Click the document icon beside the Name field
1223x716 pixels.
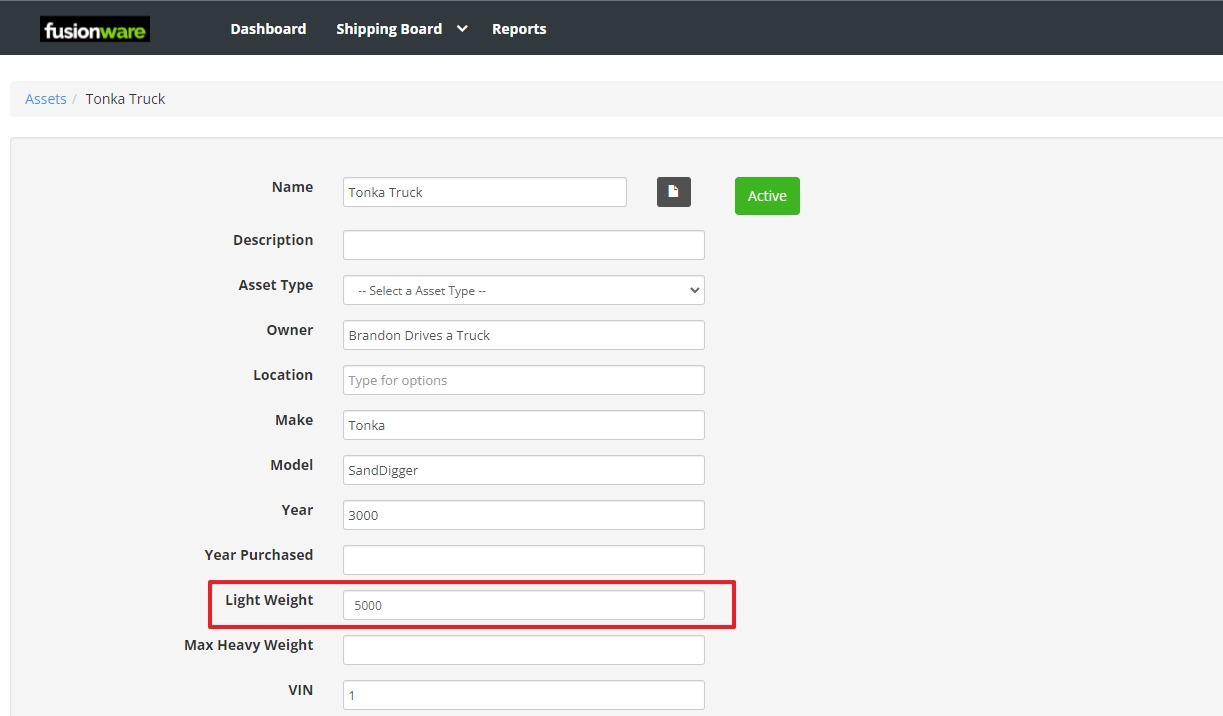pyautogui.click(x=673, y=191)
